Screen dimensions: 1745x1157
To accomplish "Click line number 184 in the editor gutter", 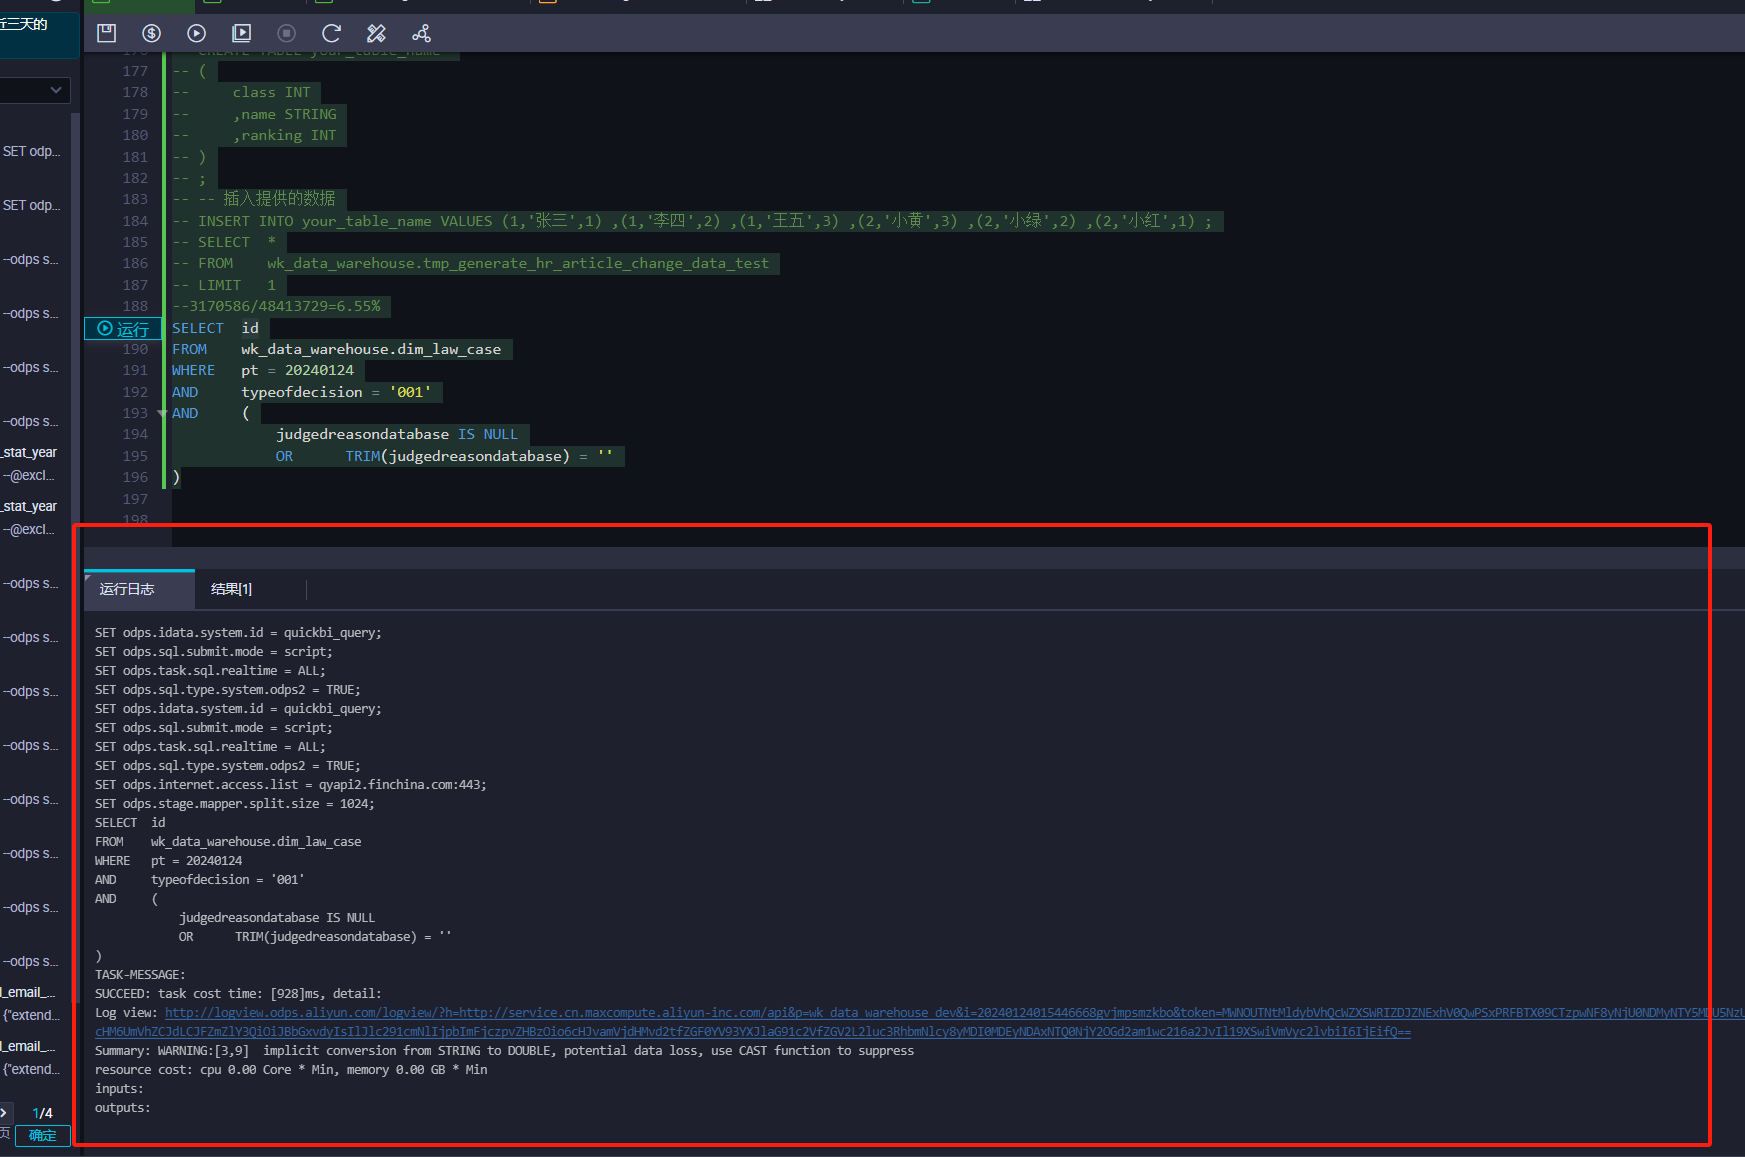I will pyautogui.click(x=135, y=221).
